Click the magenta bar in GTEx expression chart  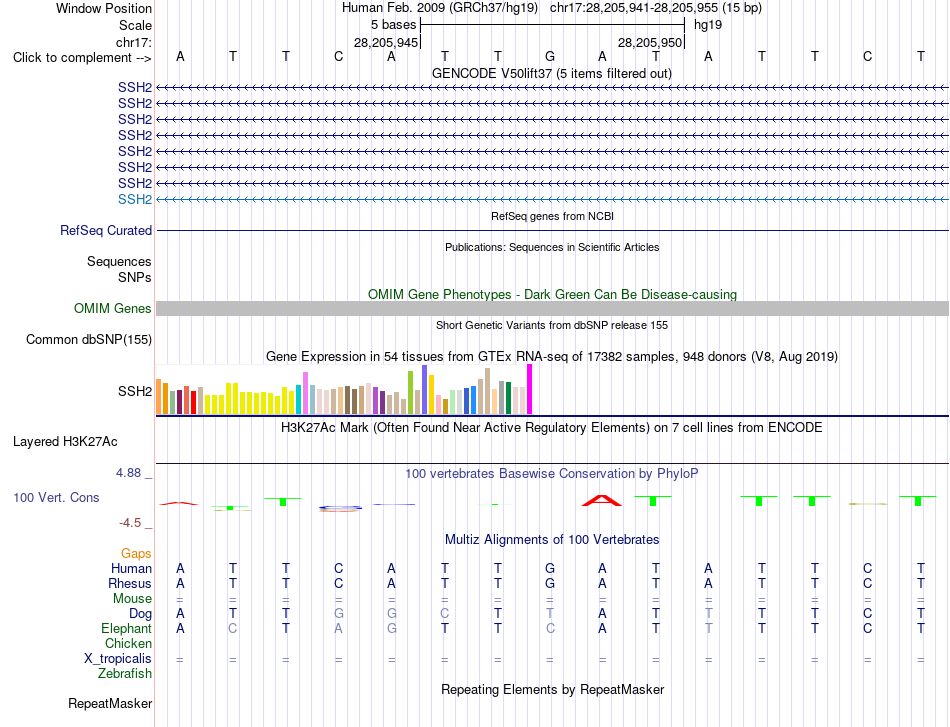click(530, 389)
